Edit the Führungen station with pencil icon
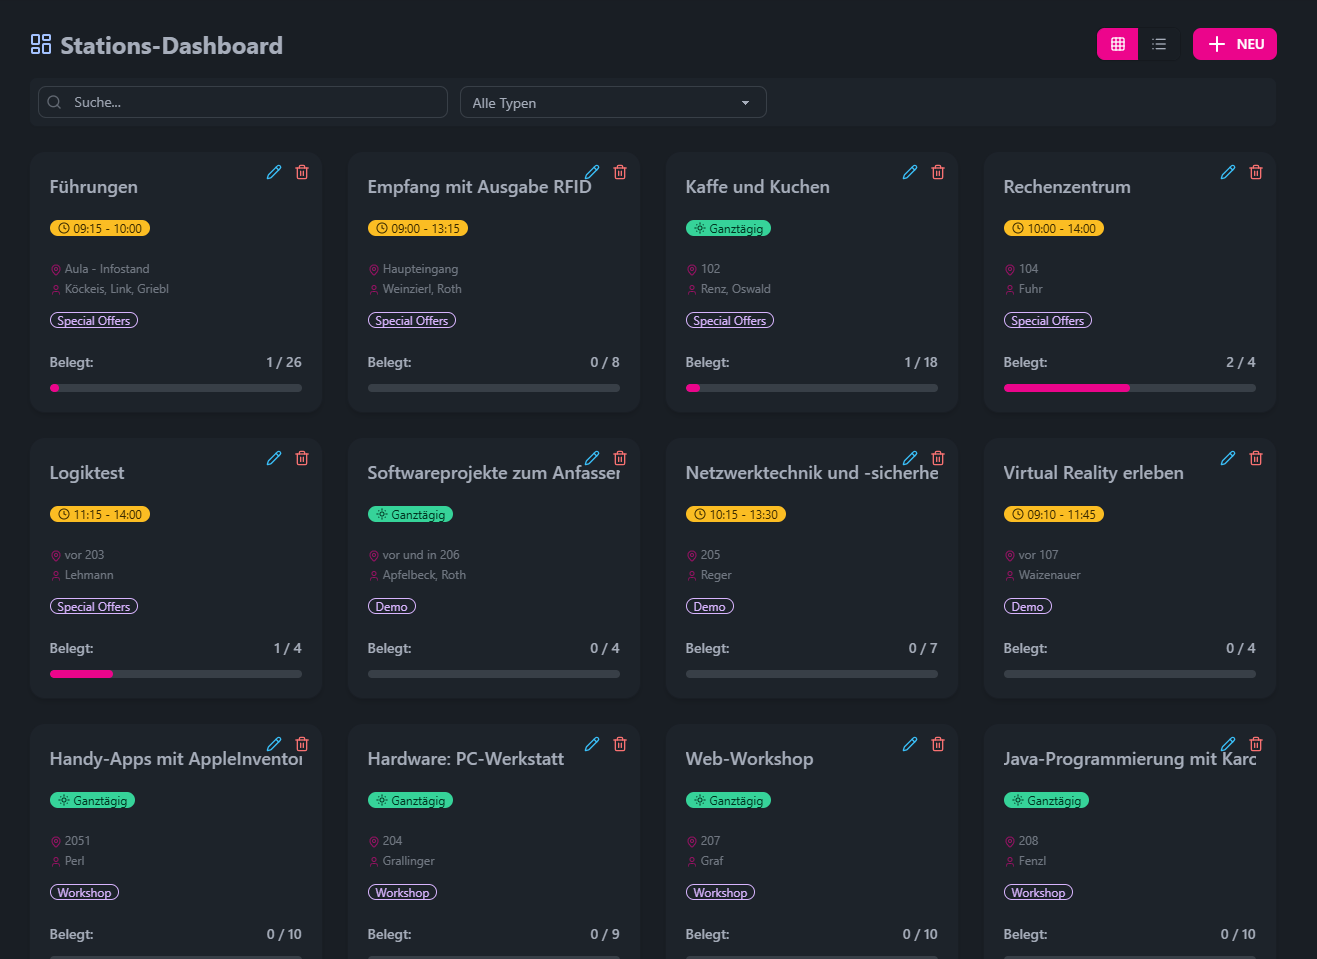 (274, 172)
